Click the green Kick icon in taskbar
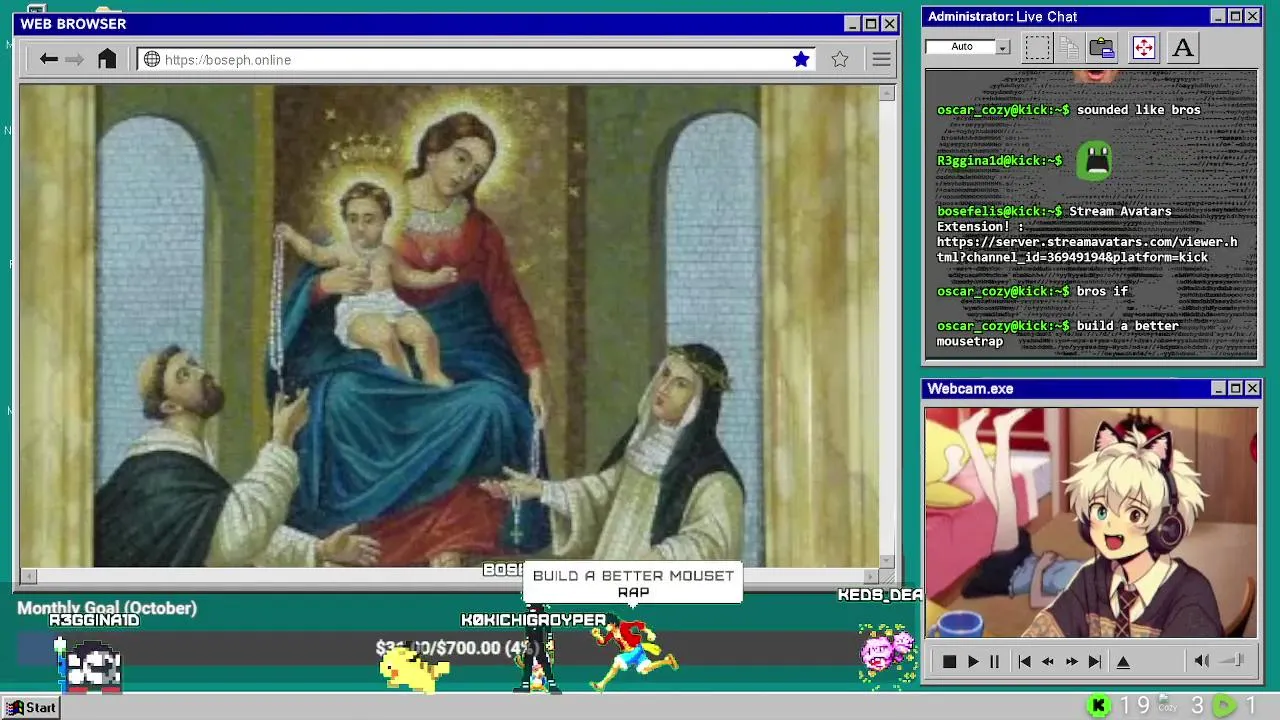This screenshot has height=720, width=1280. point(1098,706)
